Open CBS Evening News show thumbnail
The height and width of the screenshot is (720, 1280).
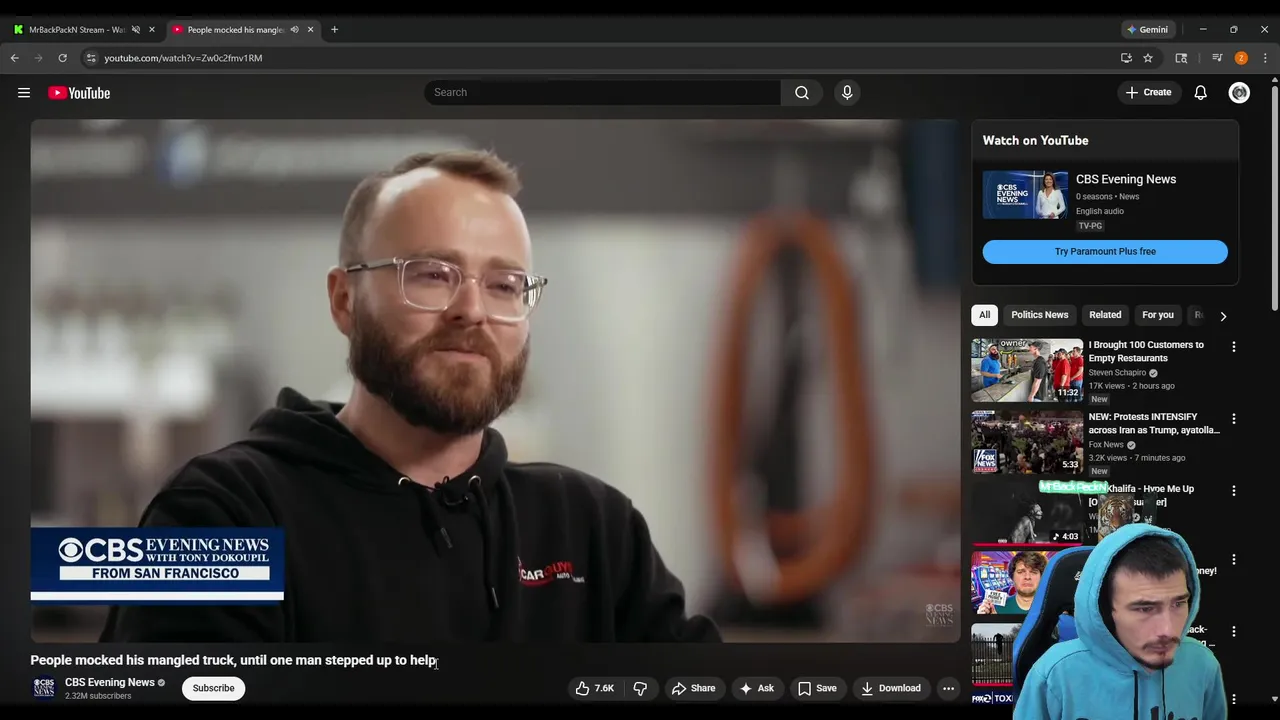(1025, 195)
